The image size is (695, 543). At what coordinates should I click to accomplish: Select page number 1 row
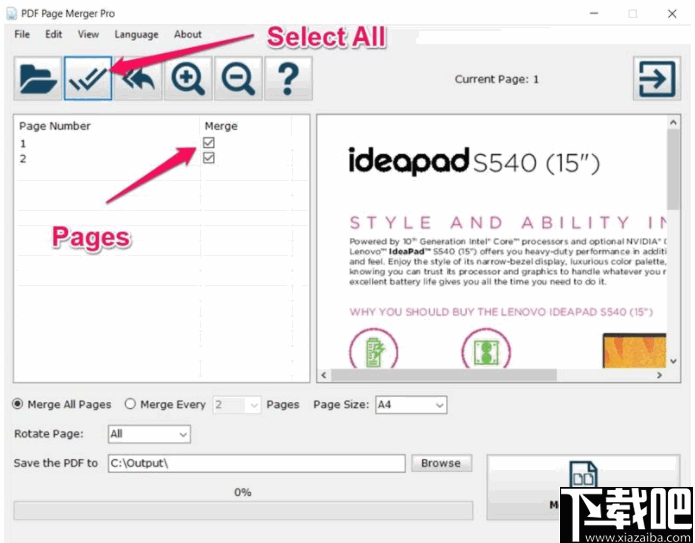(161, 143)
